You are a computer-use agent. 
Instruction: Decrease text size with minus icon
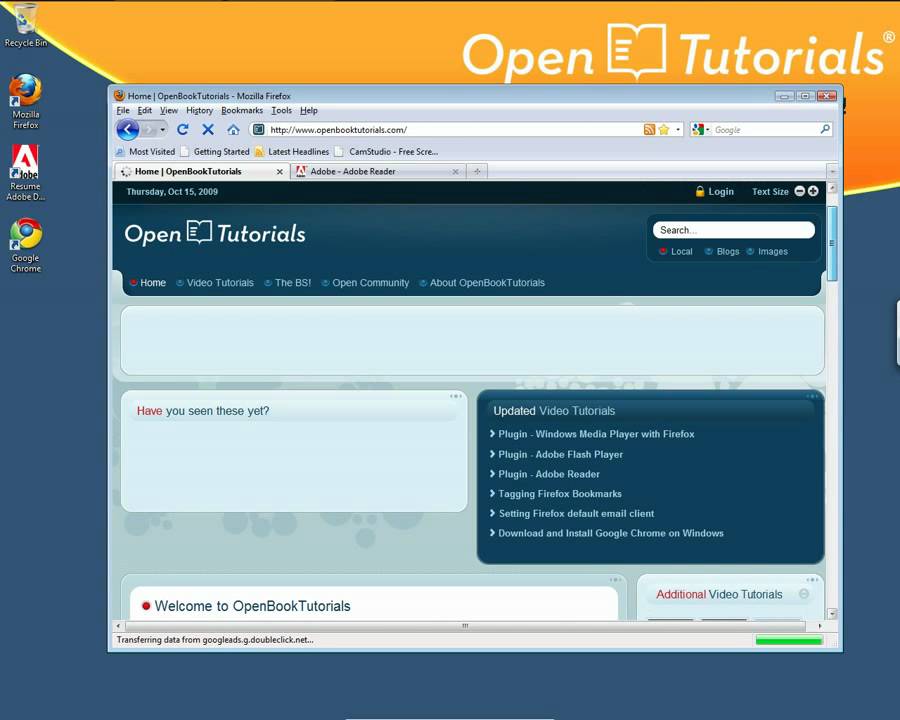click(x=800, y=191)
